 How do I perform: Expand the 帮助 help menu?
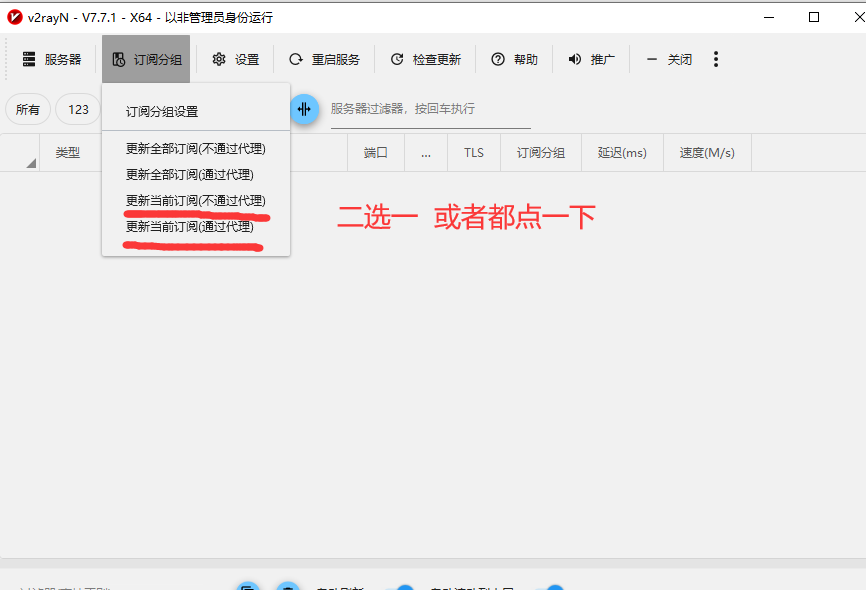point(514,60)
